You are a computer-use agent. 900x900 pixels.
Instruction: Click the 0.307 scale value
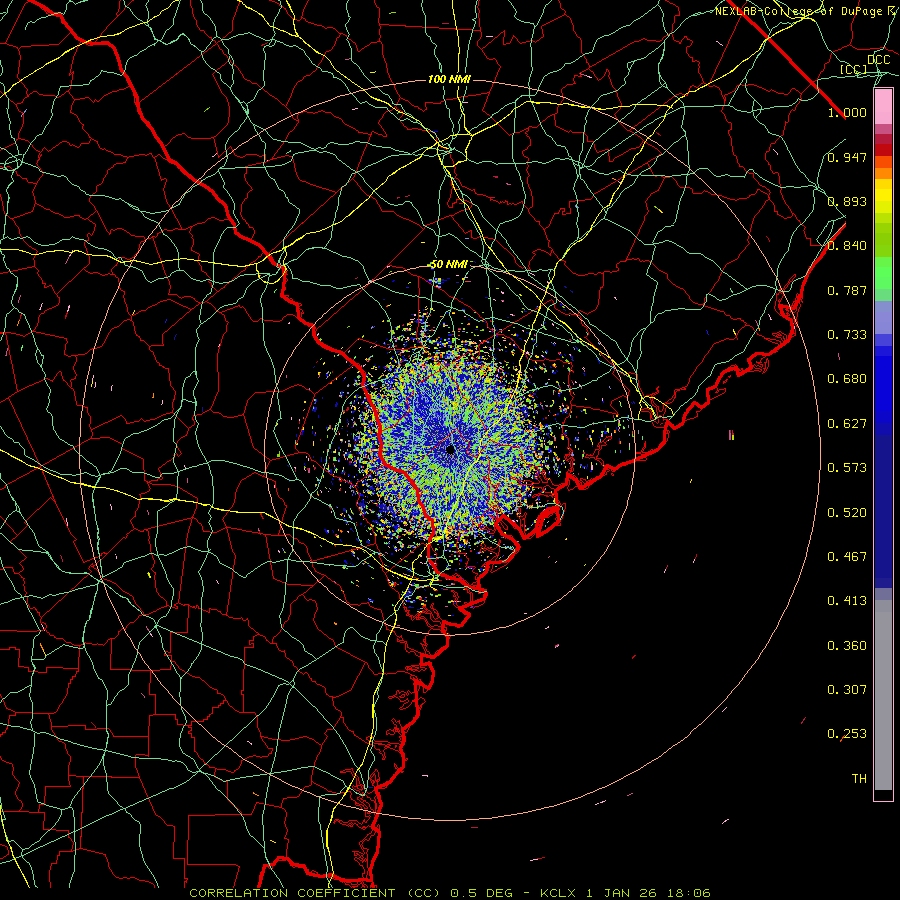pos(847,690)
